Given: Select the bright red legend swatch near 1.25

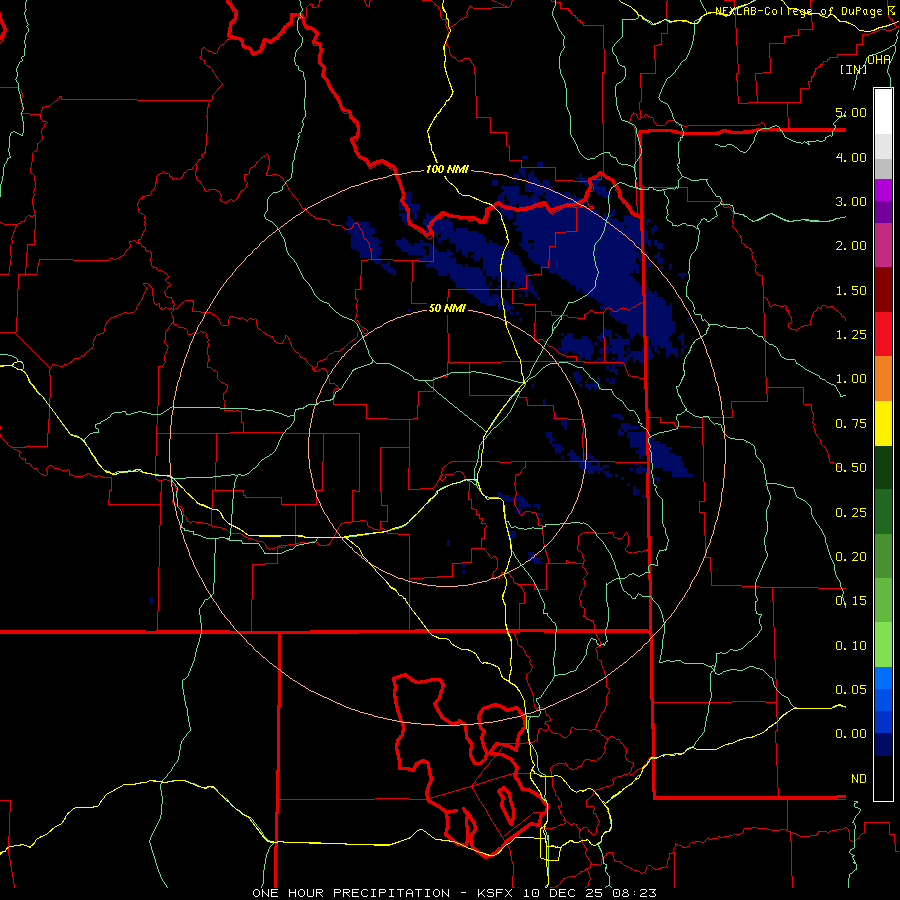Looking at the screenshot, I should [883, 334].
